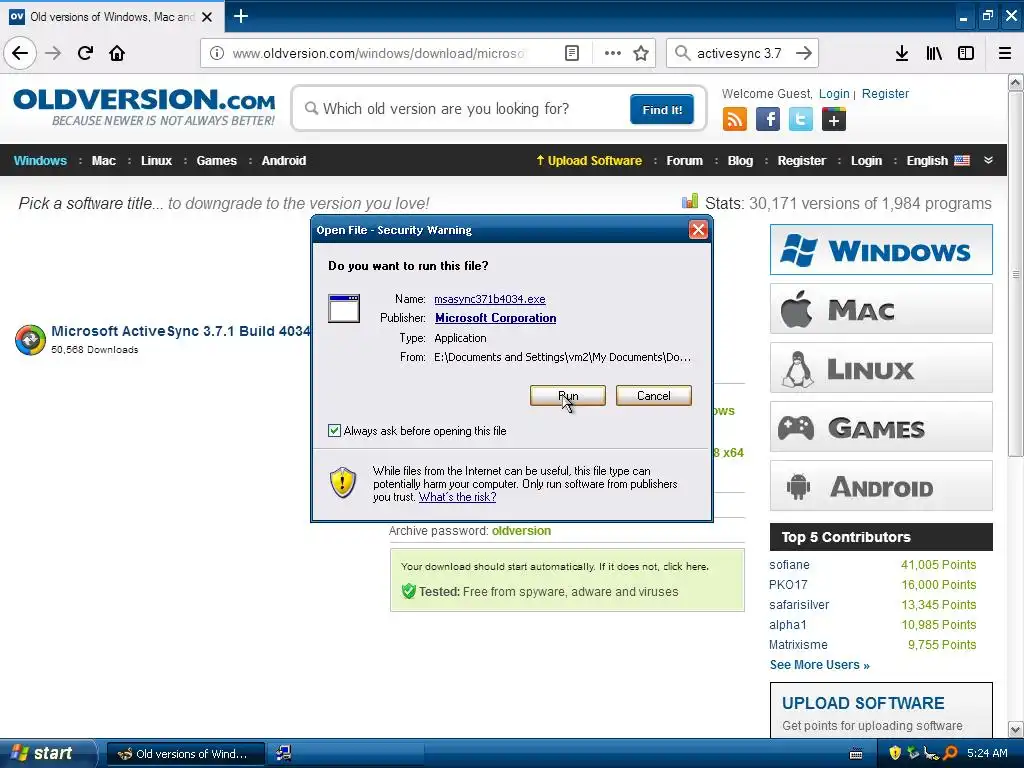Image resolution: width=1024 pixels, height=768 pixels.
Task: Click the security shield icon in tray
Action: pos(895,753)
